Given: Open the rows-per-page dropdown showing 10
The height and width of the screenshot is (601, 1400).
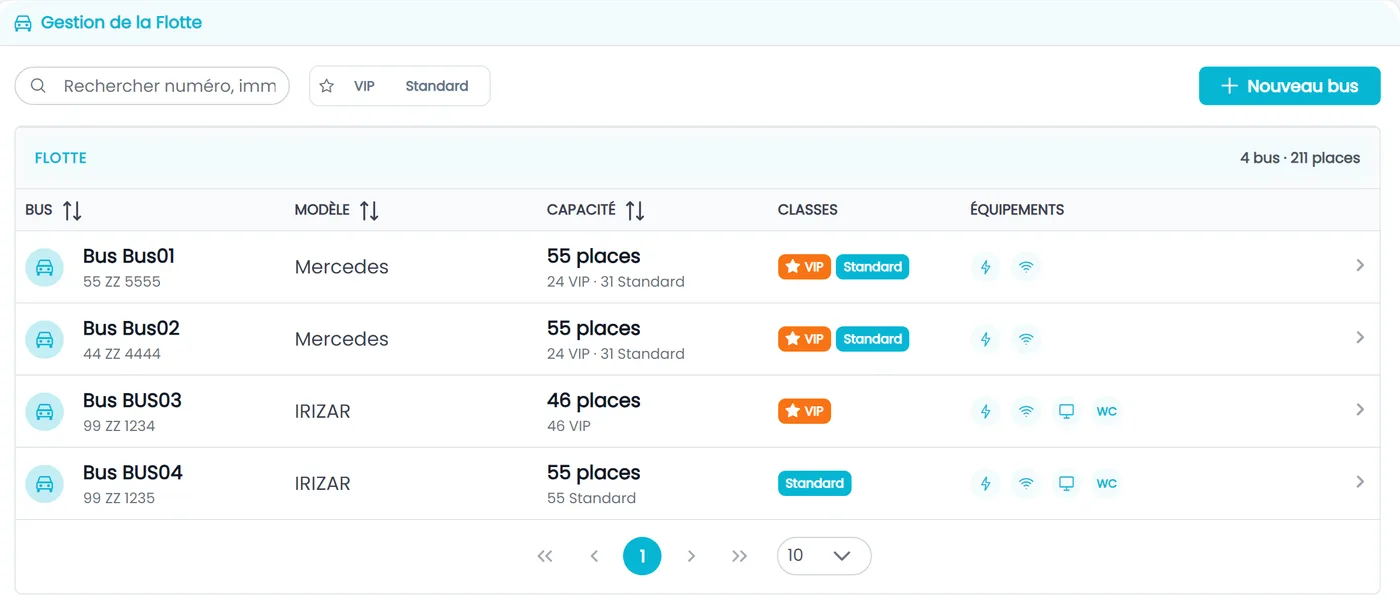Looking at the screenshot, I should [x=824, y=556].
